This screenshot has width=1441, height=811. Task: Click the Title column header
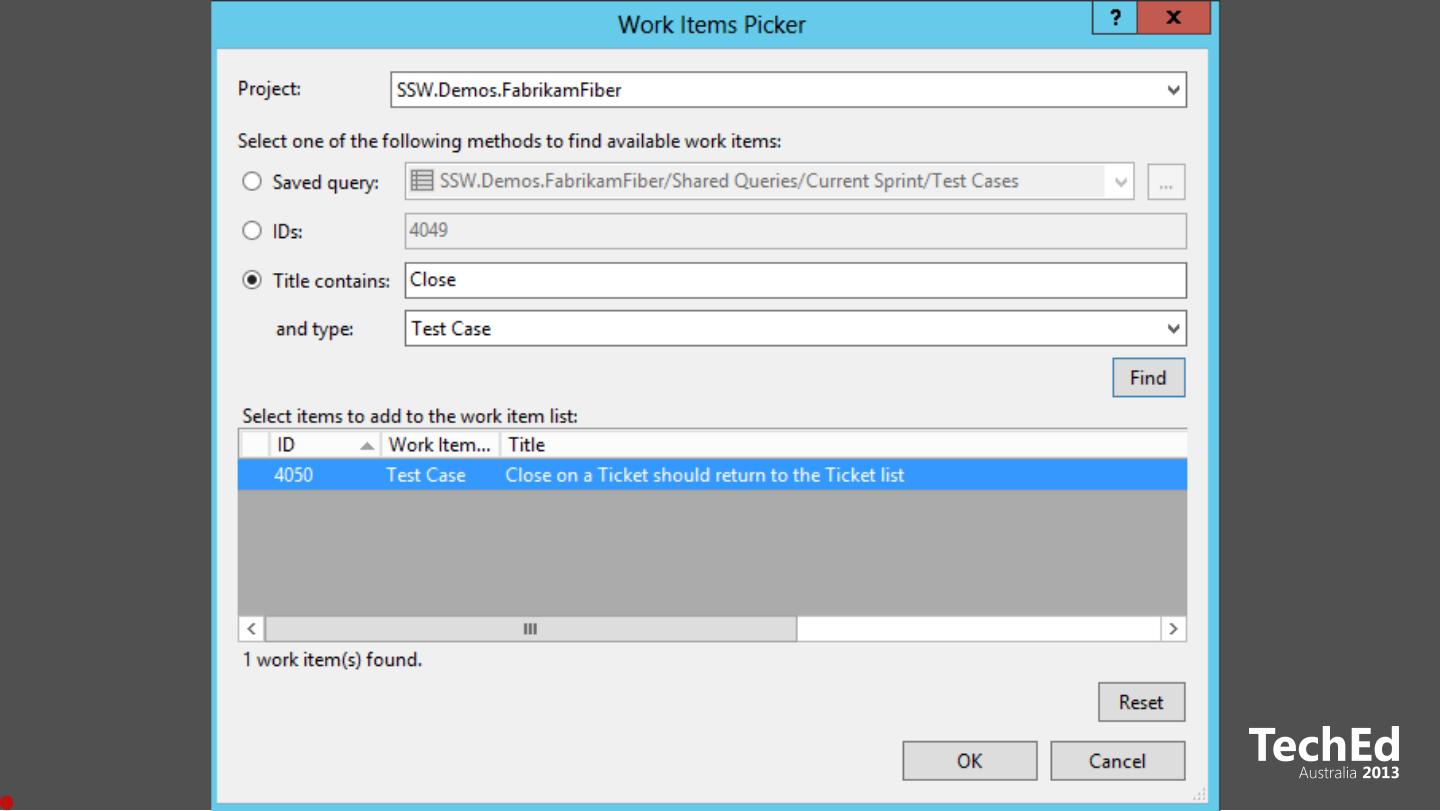tap(844, 445)
